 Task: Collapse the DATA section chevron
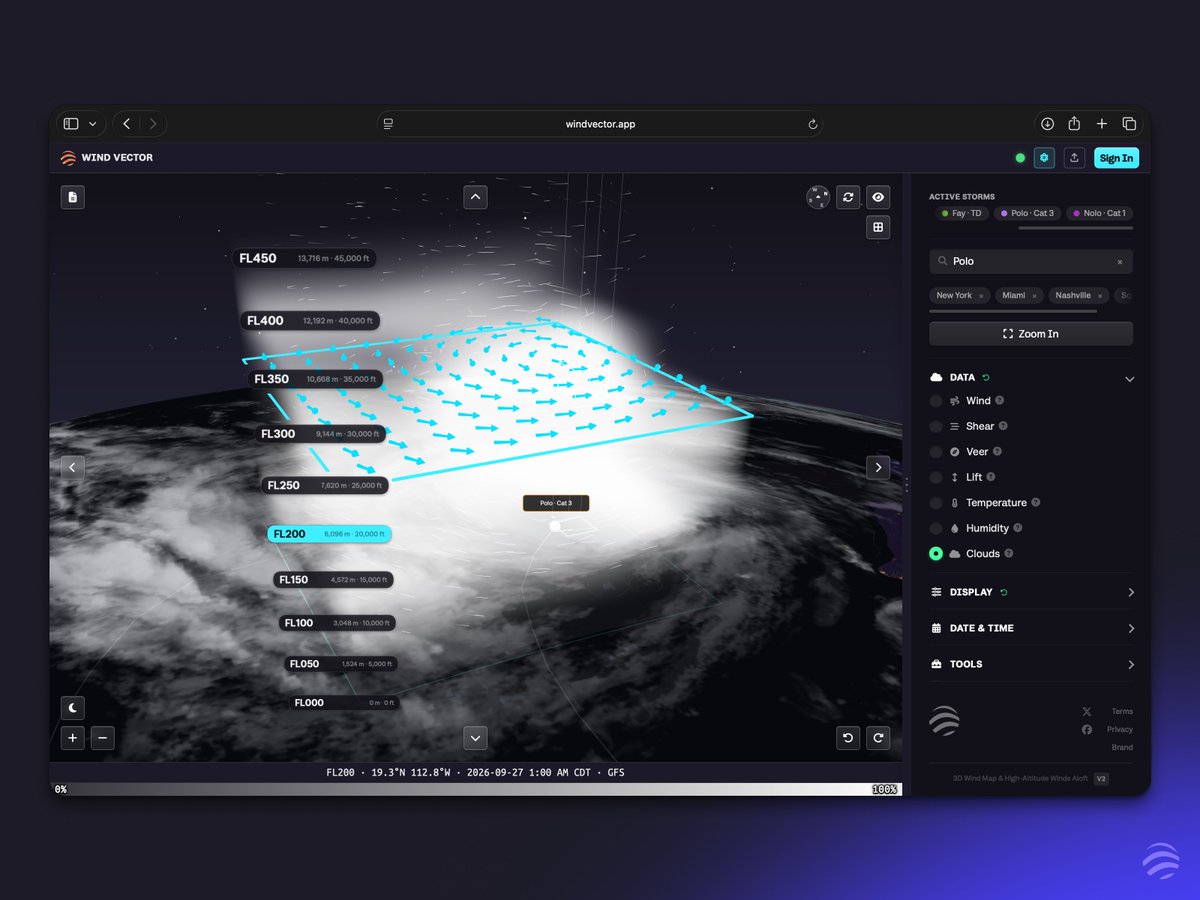1130,379
